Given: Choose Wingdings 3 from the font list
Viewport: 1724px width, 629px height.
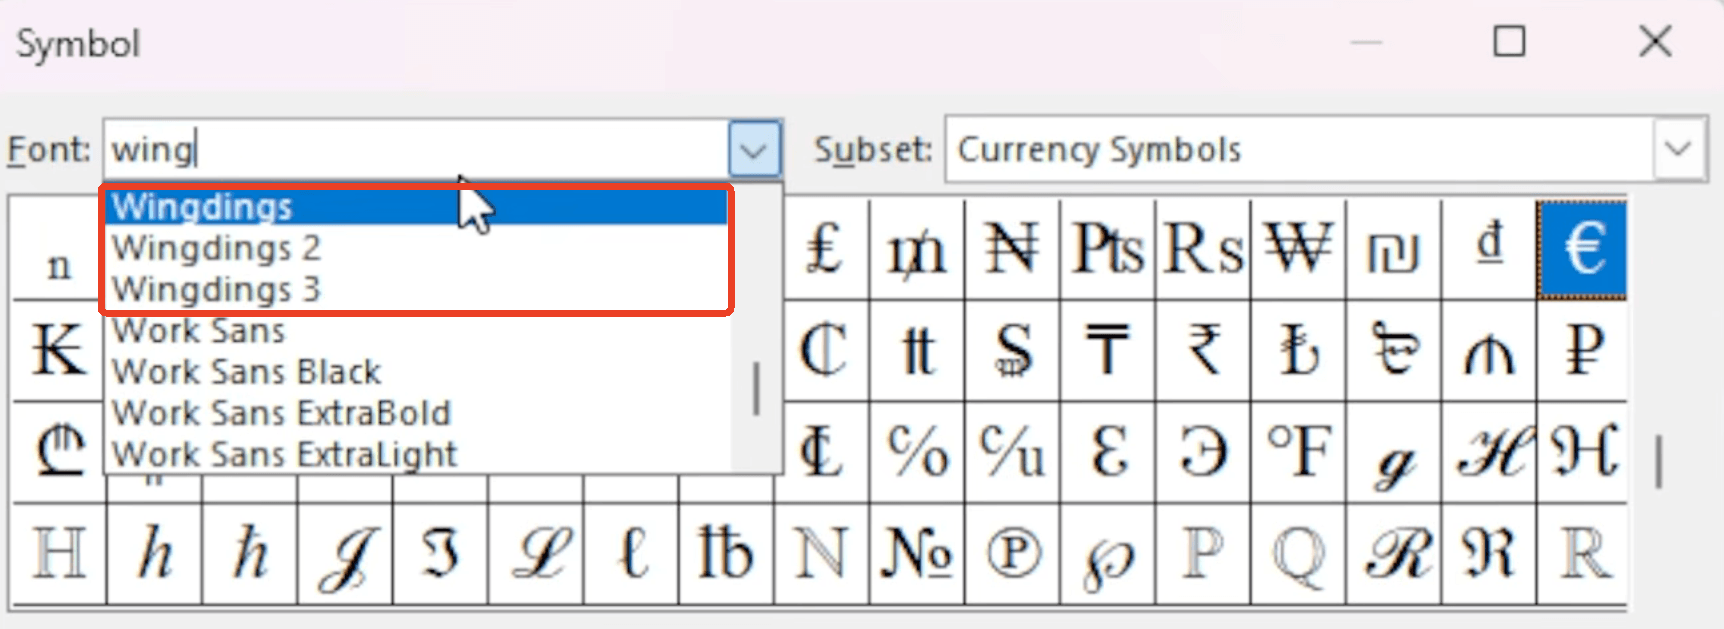Looking at the screenshot, I should point(417,289).
